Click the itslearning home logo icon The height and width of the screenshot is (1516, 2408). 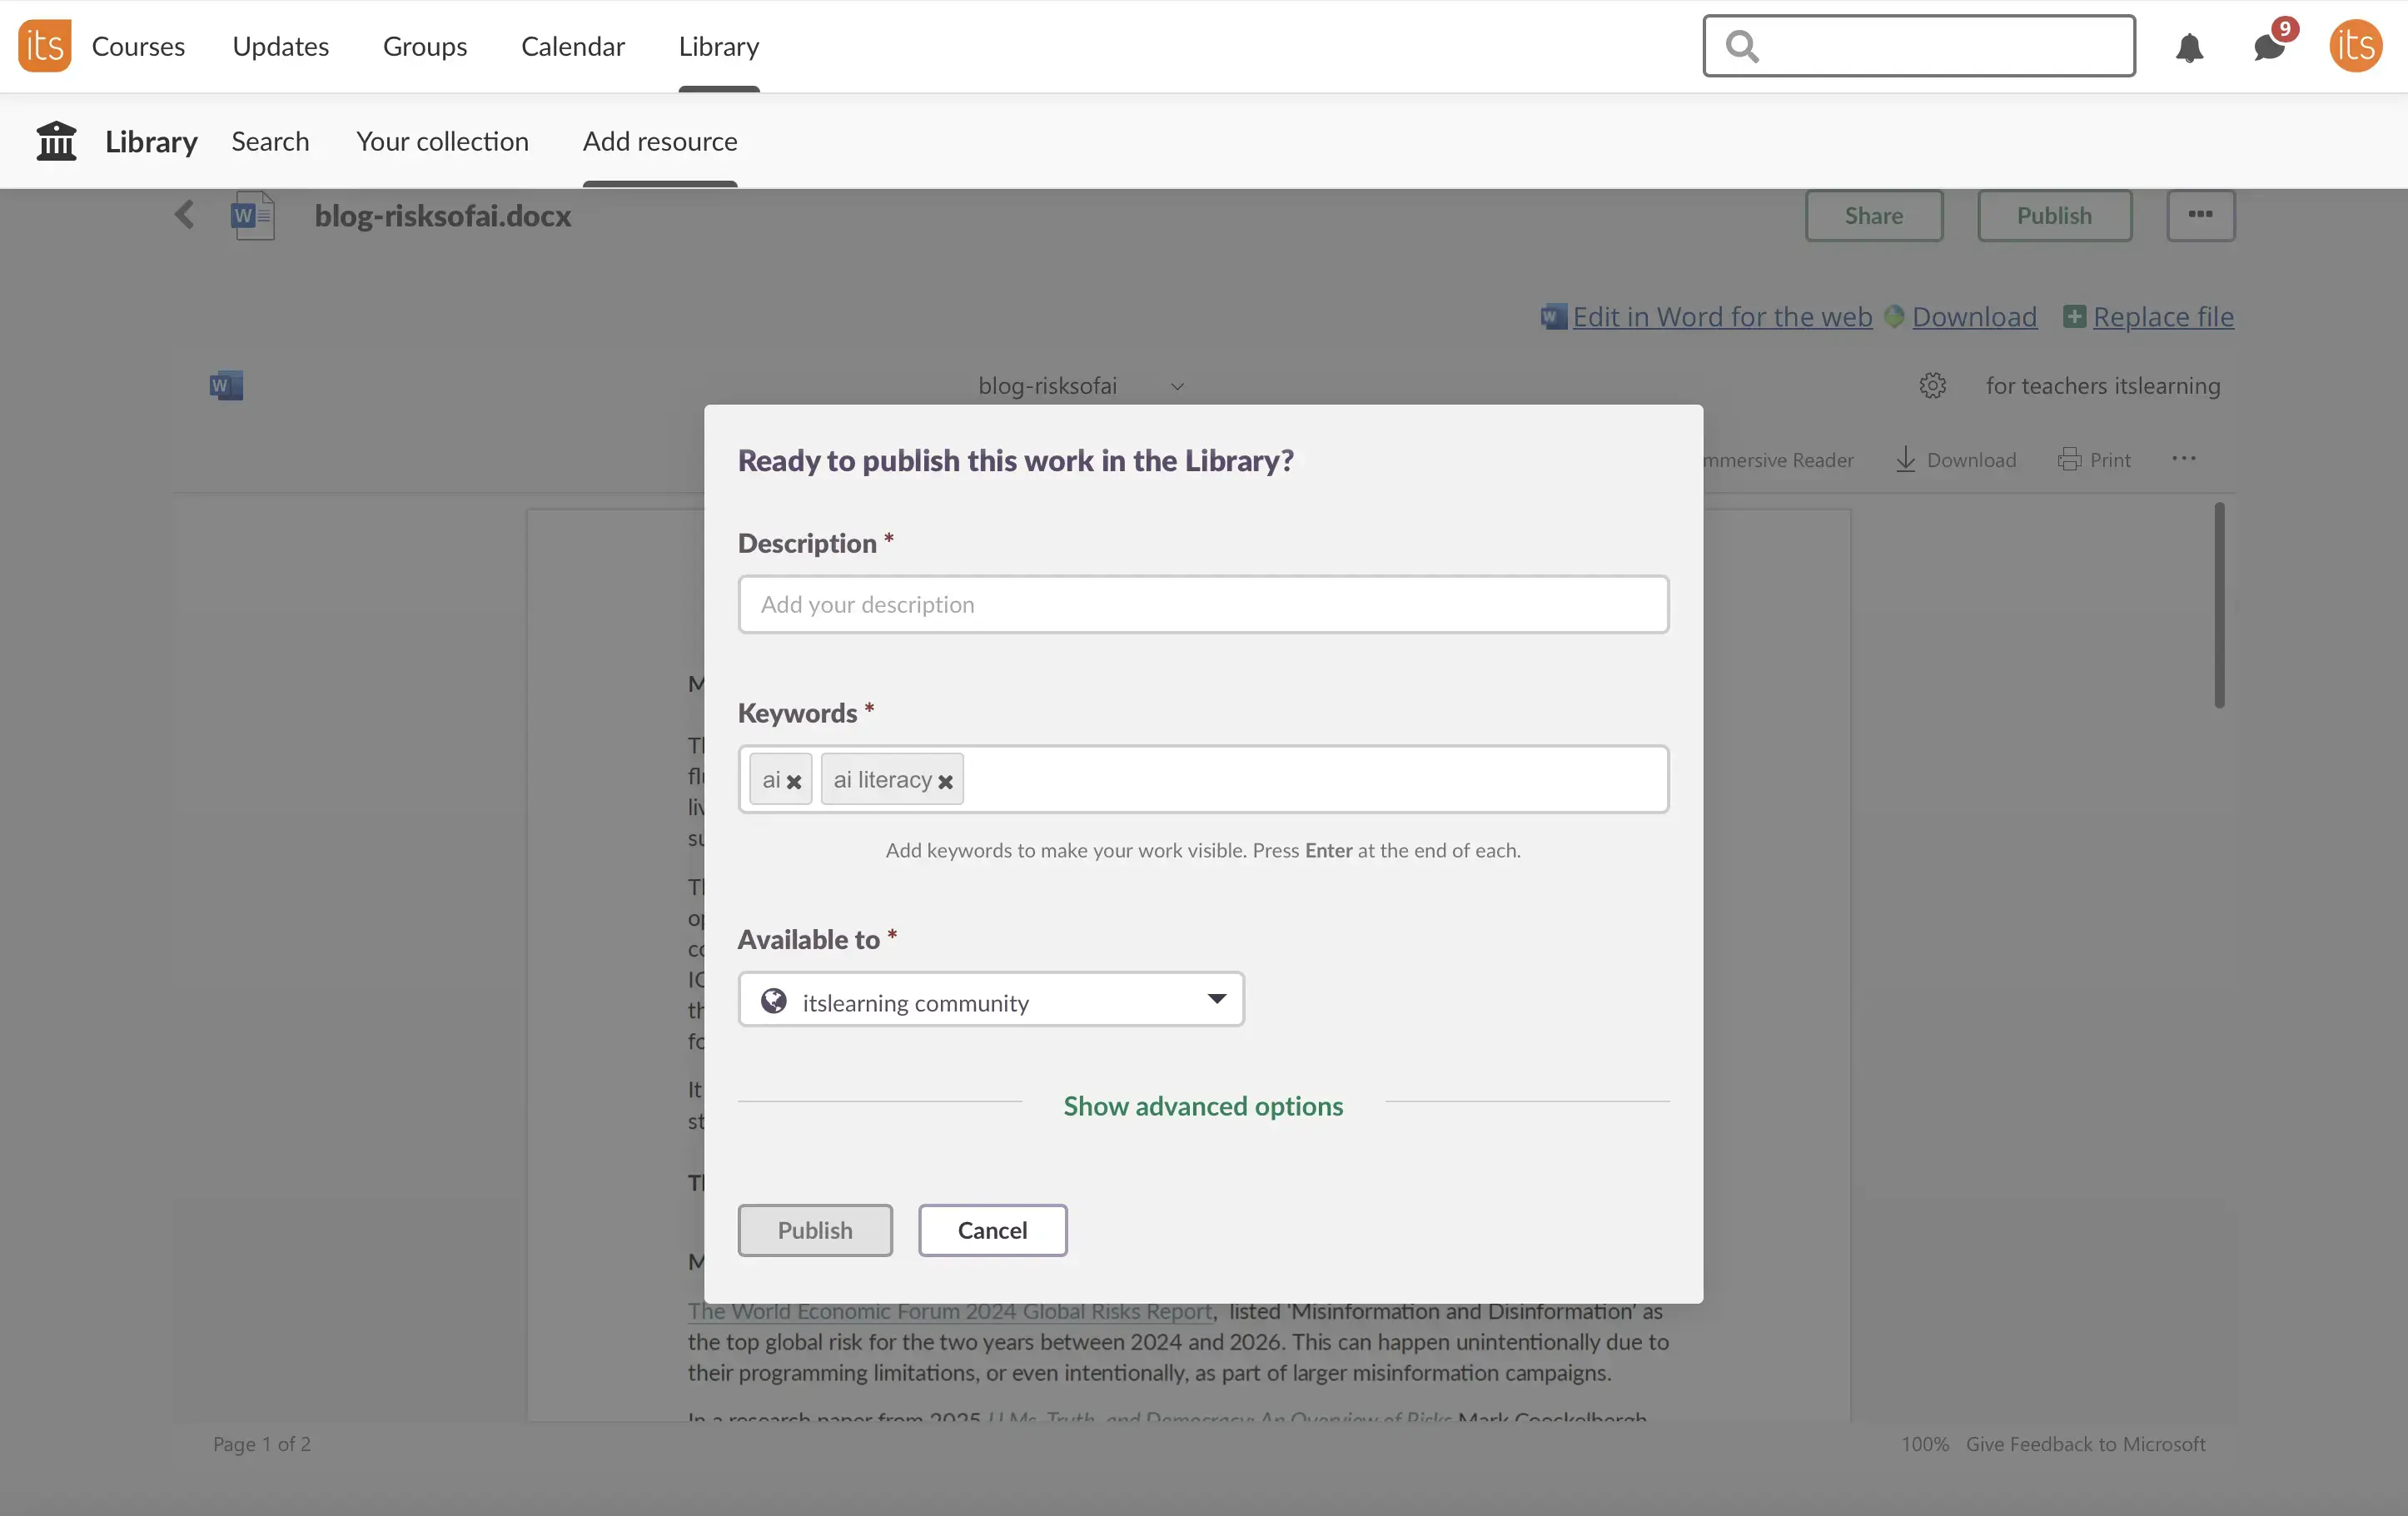click(44, 46)
